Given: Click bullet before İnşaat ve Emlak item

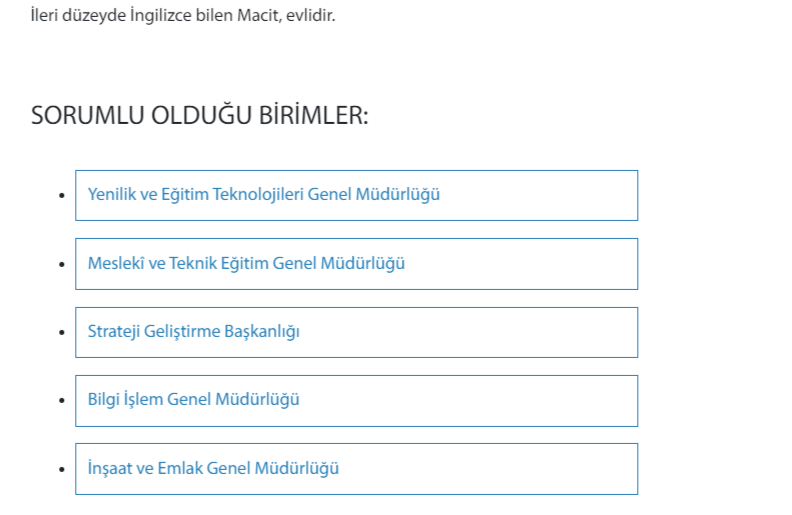Looking at the screenshot, I should (62, 468).
